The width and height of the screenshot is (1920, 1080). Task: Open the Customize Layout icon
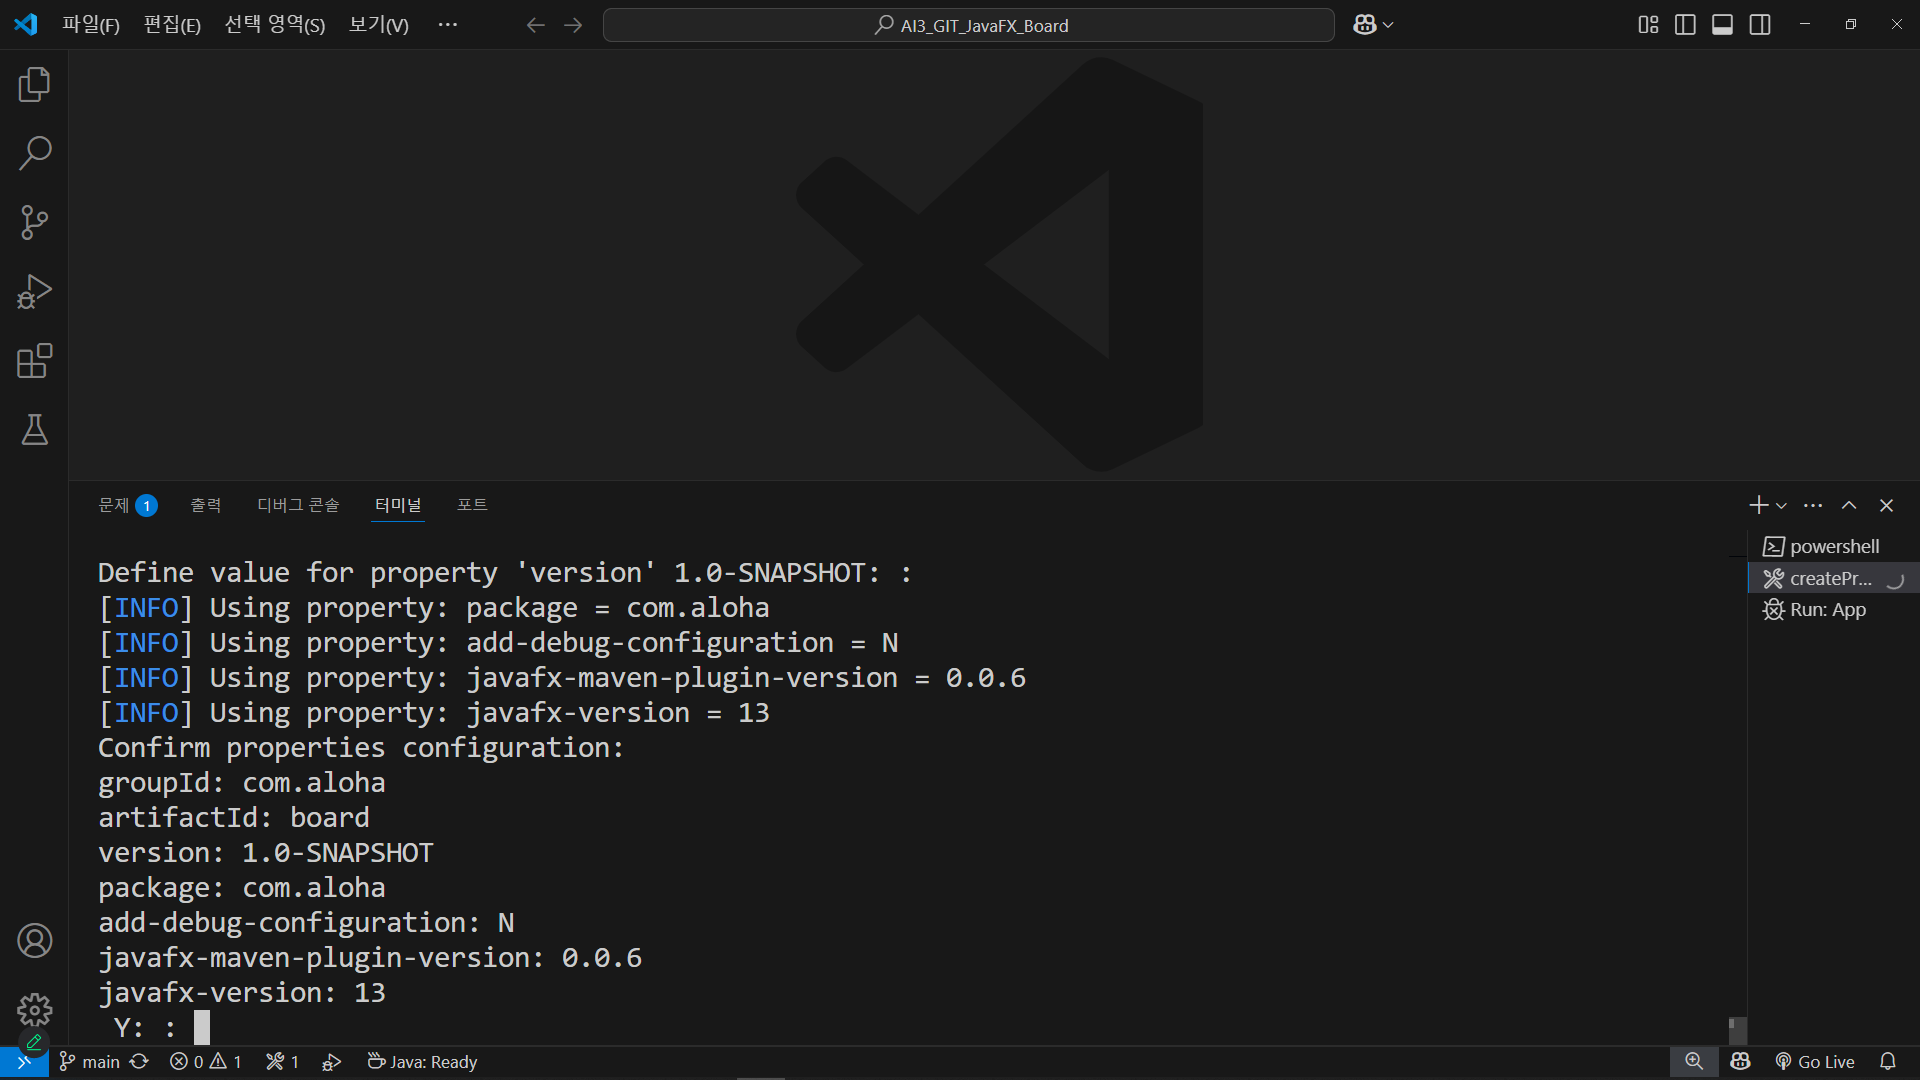click(1648, 25)
